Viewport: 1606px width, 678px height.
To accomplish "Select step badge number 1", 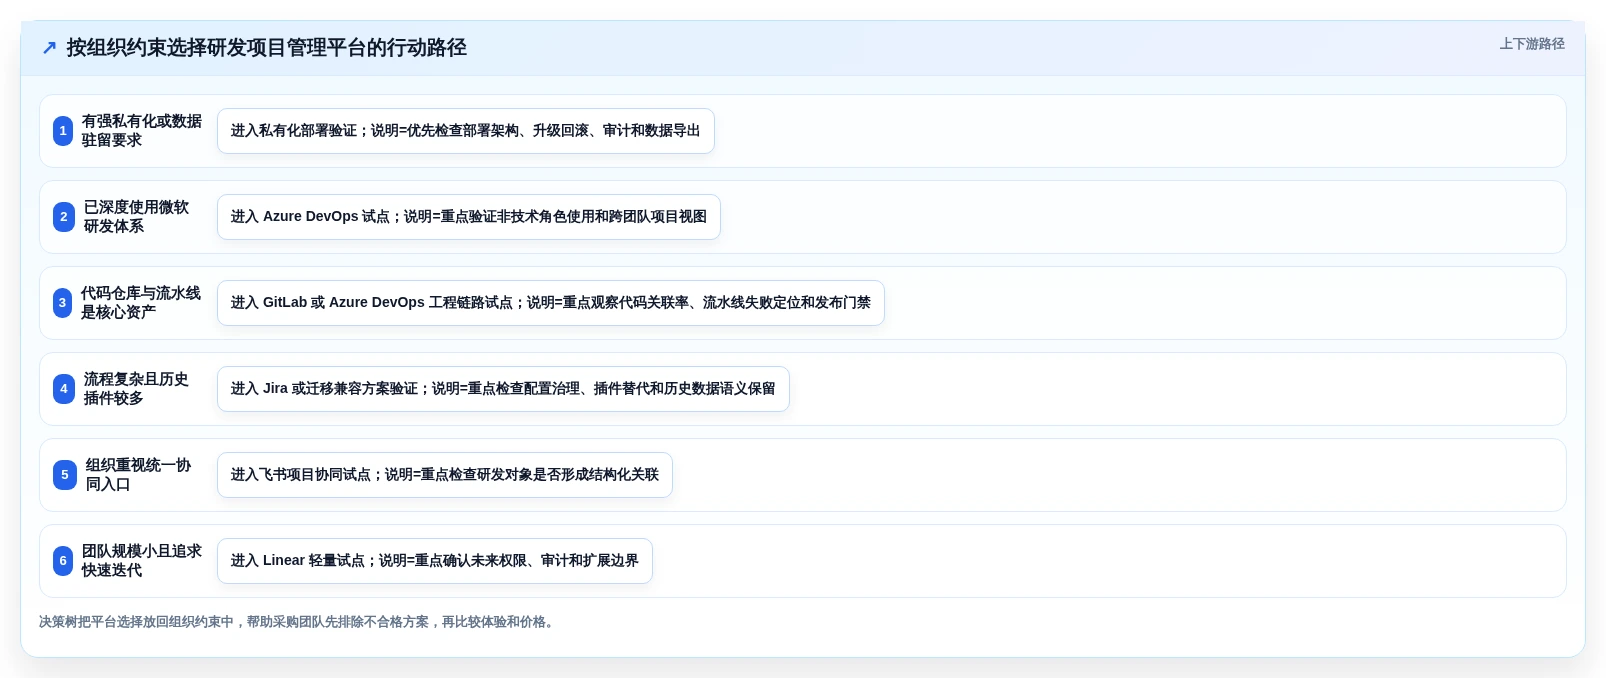I will (x=63, y=131).
